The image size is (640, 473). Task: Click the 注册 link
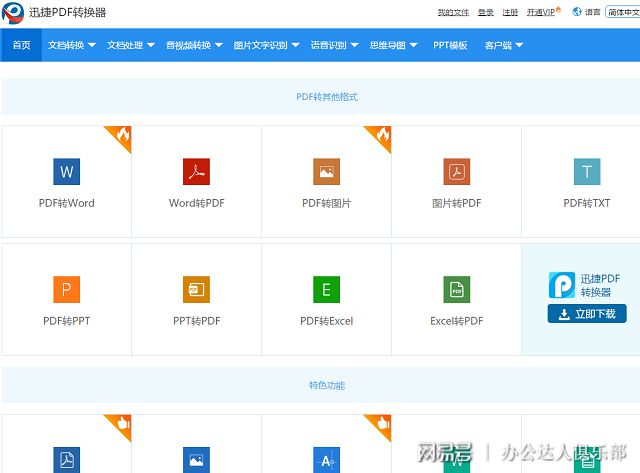click(x=510, y=12)
